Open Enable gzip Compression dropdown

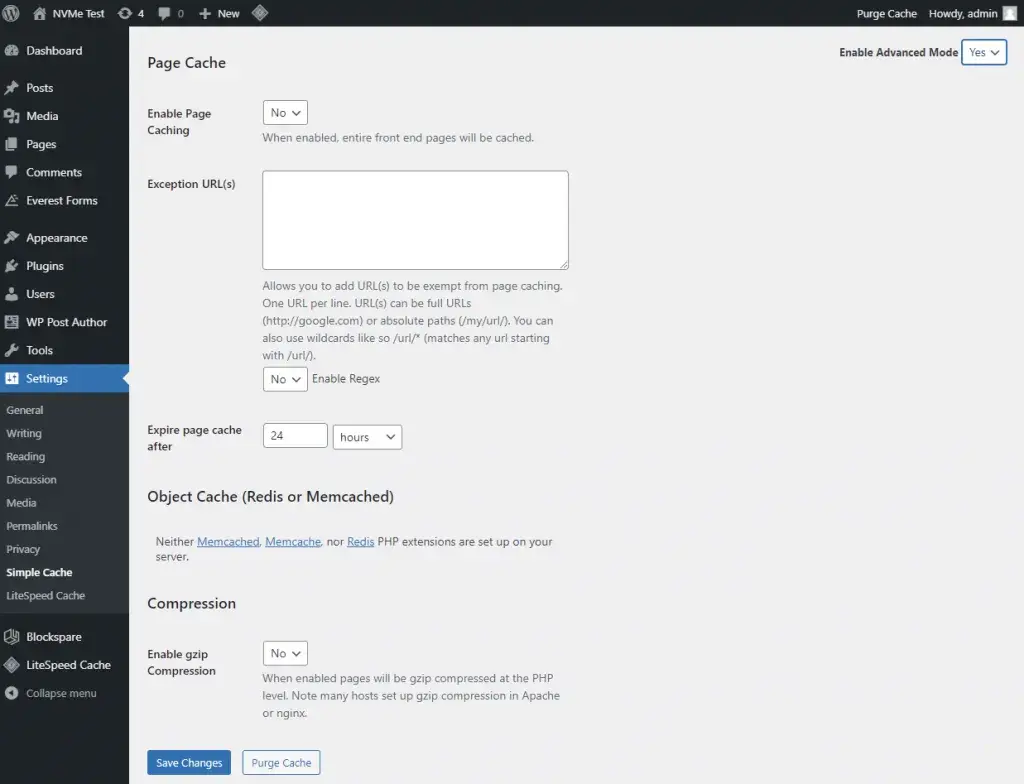tap(285, 653)
